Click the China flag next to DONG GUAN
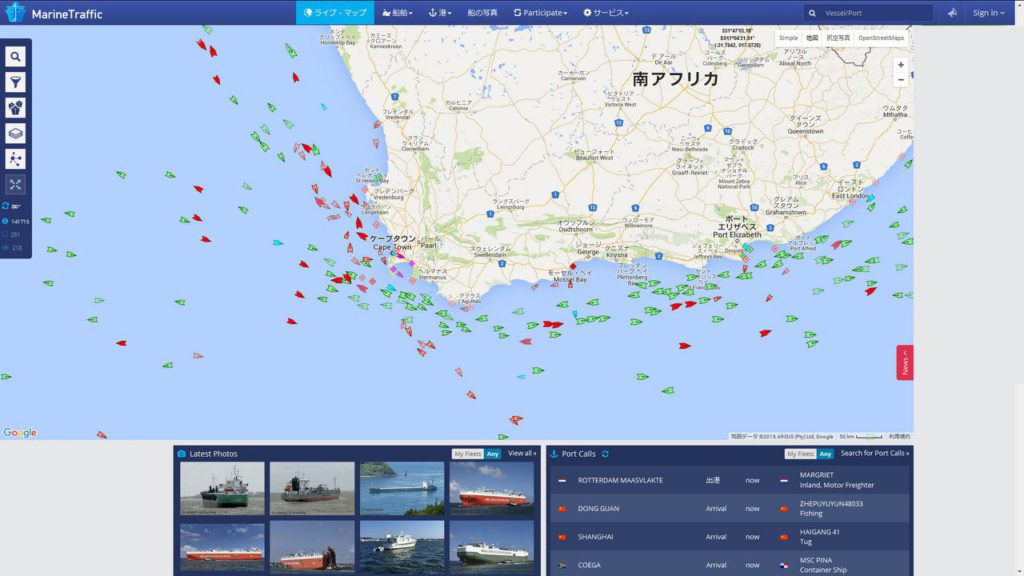The height and width of the screenshot is (576, 1024). 562,509
